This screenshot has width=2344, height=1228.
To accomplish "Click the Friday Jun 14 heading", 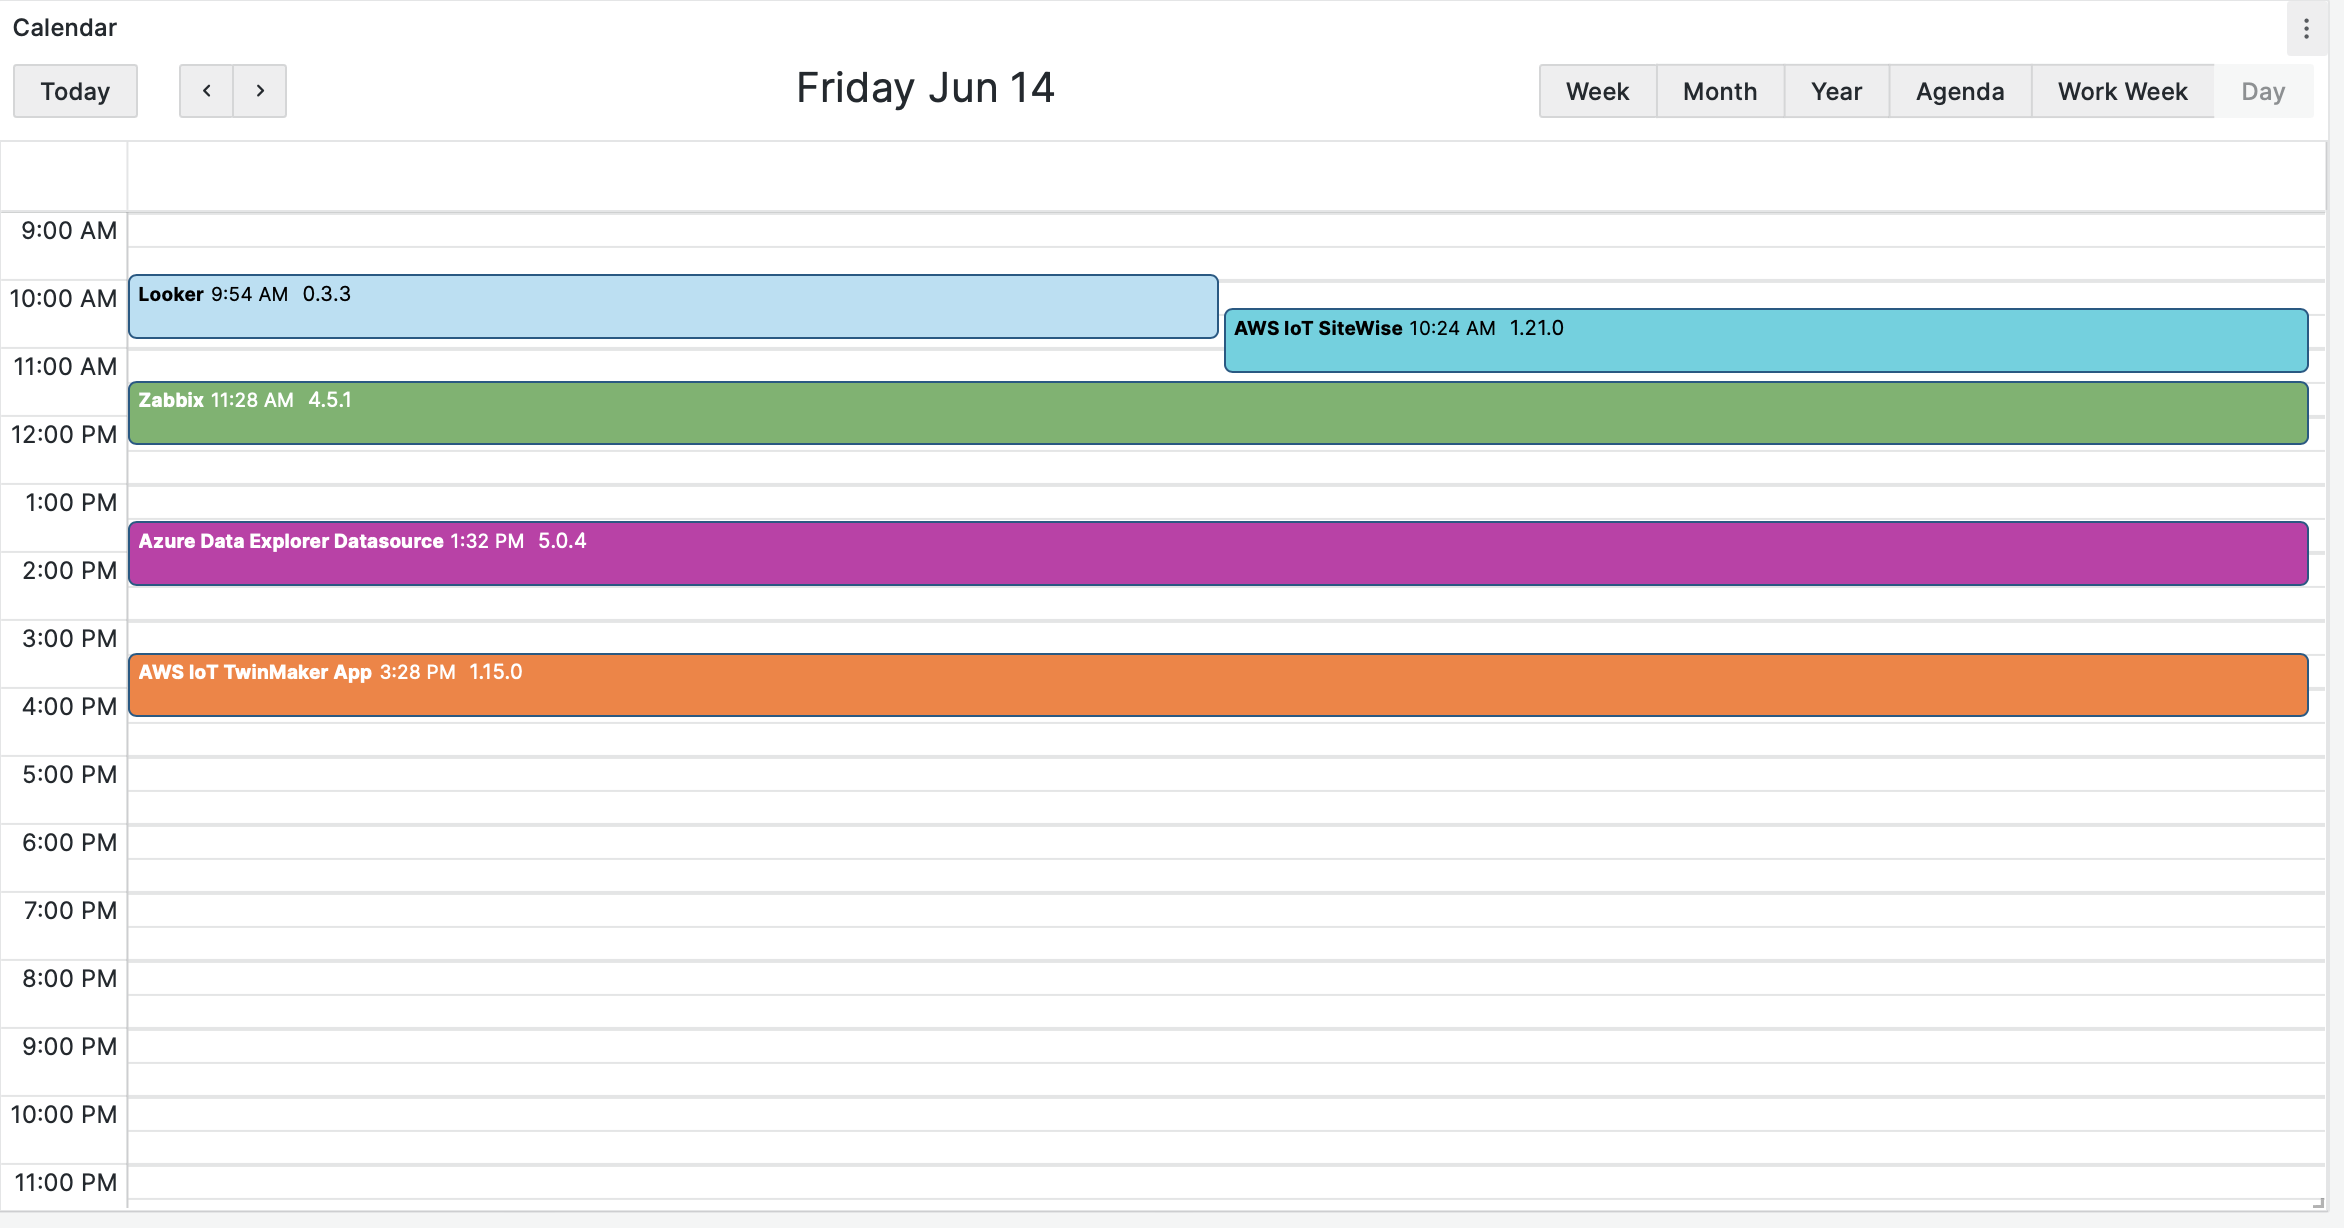I will point(924,88).
